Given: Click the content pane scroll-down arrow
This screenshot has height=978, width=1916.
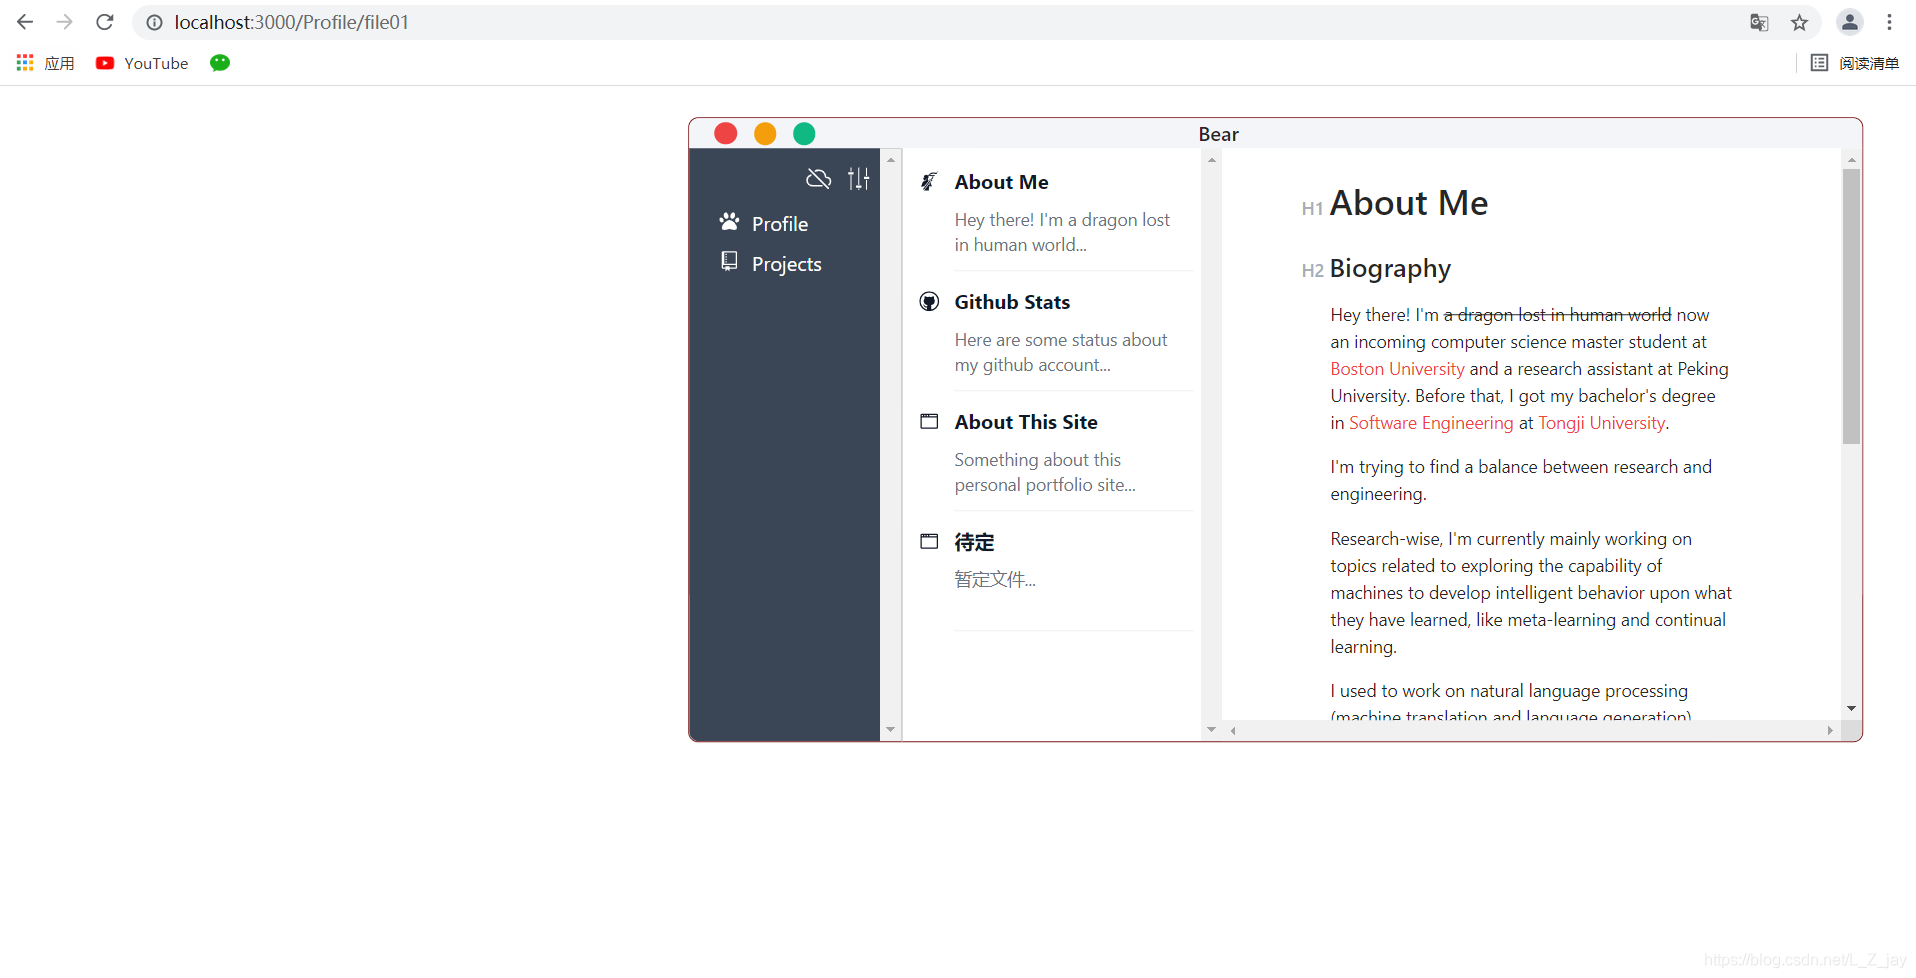Looking at the screenshot, I should (1851, 708).
